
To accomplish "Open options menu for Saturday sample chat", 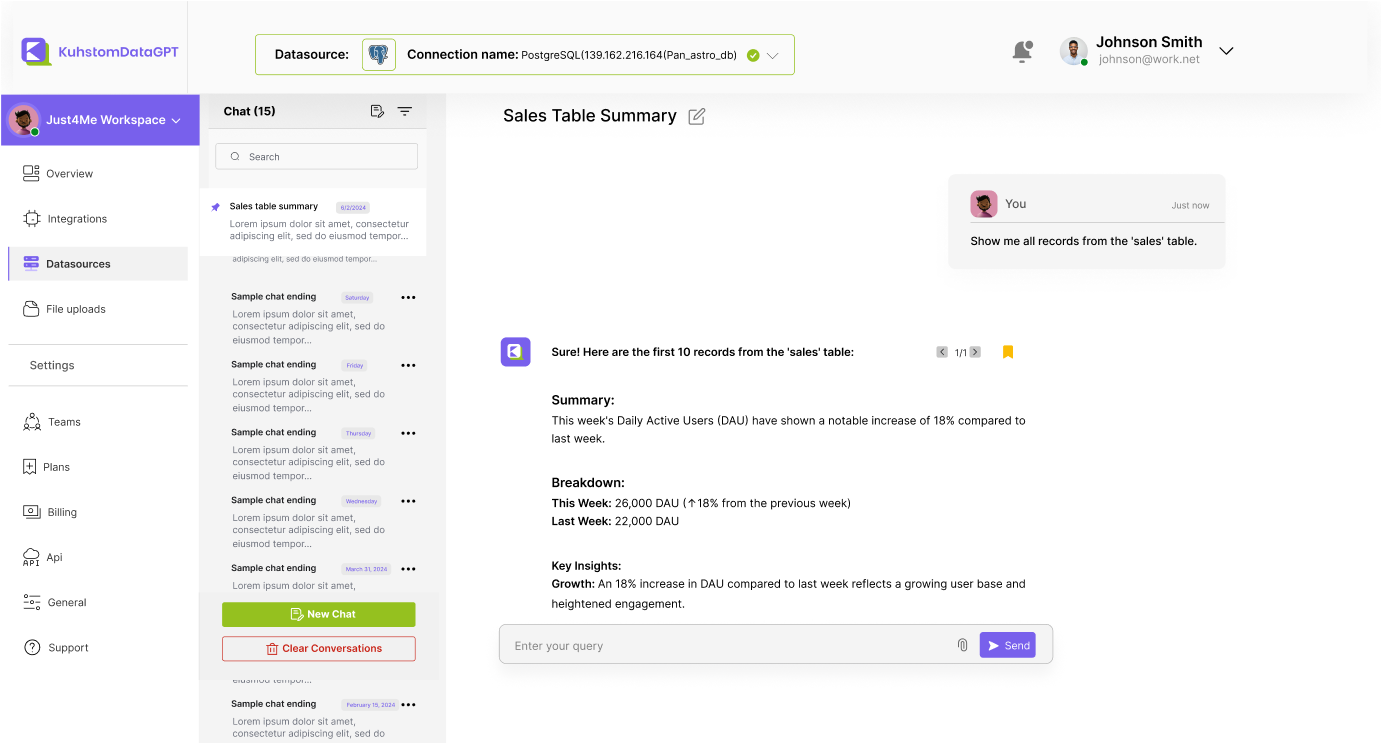I will [x=408, y=297].
